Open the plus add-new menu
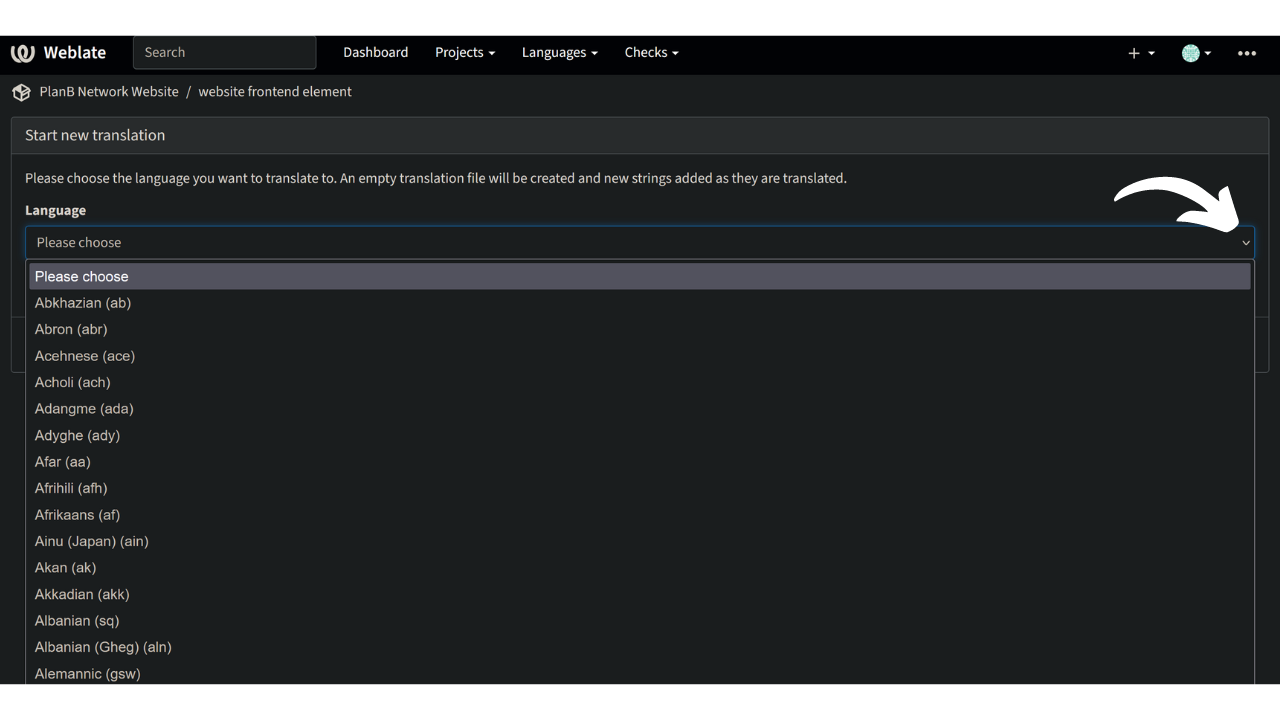The width and height of the screenshot is (1280, 720). 1140,53
